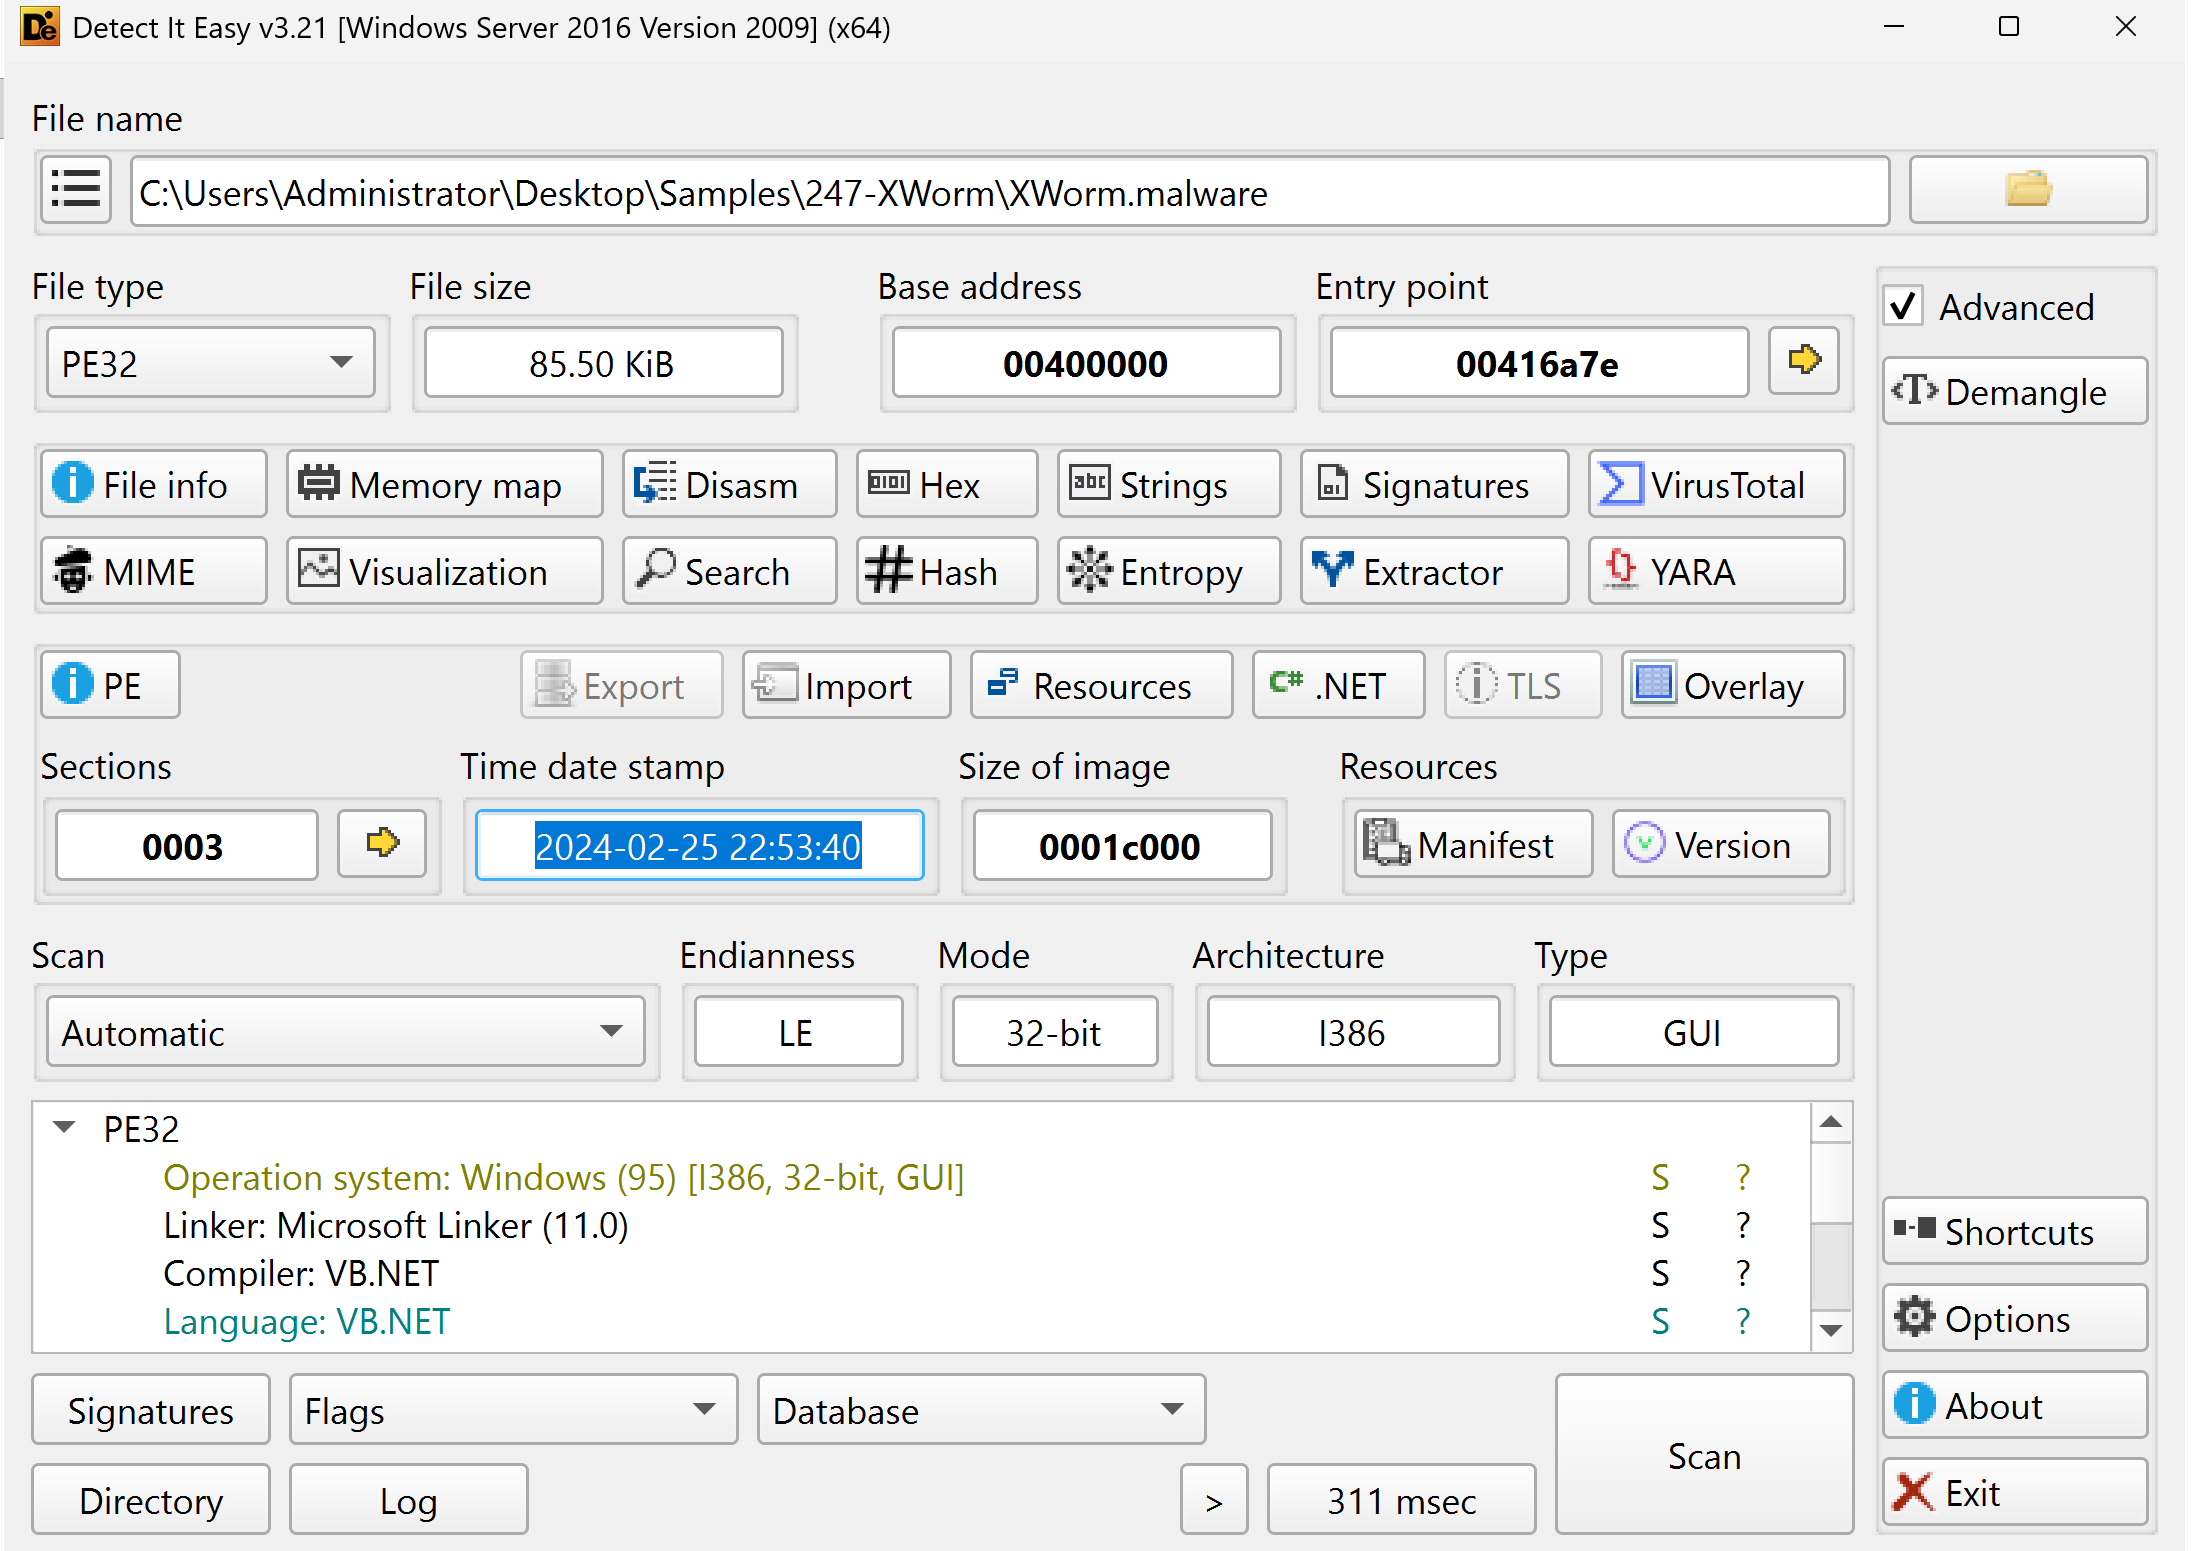
Task: Open Memory map viewer
Action: pyautogui.click(x=445, y=485)
